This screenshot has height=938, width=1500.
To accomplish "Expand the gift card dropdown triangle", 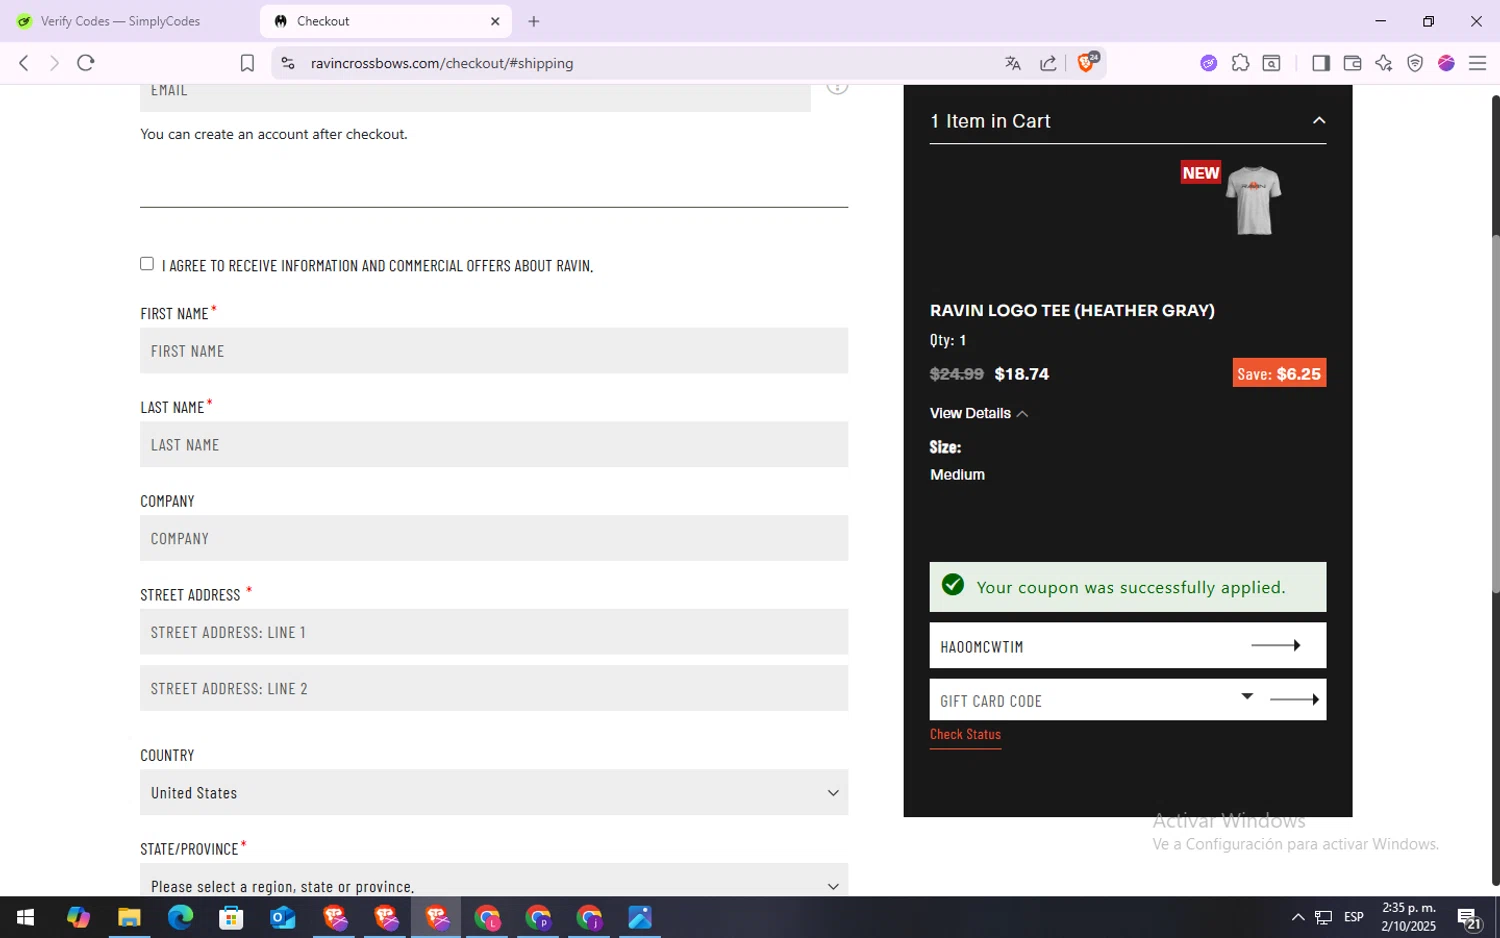I will coord(1247,696).
